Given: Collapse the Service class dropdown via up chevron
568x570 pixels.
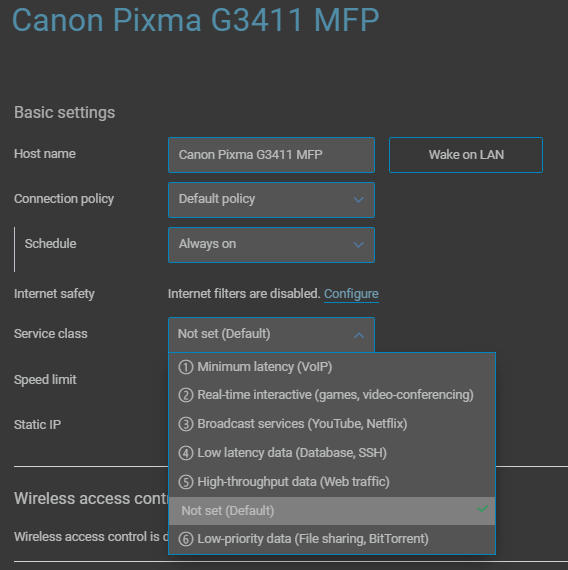Looking at the screenshot, I should (359, 335).
